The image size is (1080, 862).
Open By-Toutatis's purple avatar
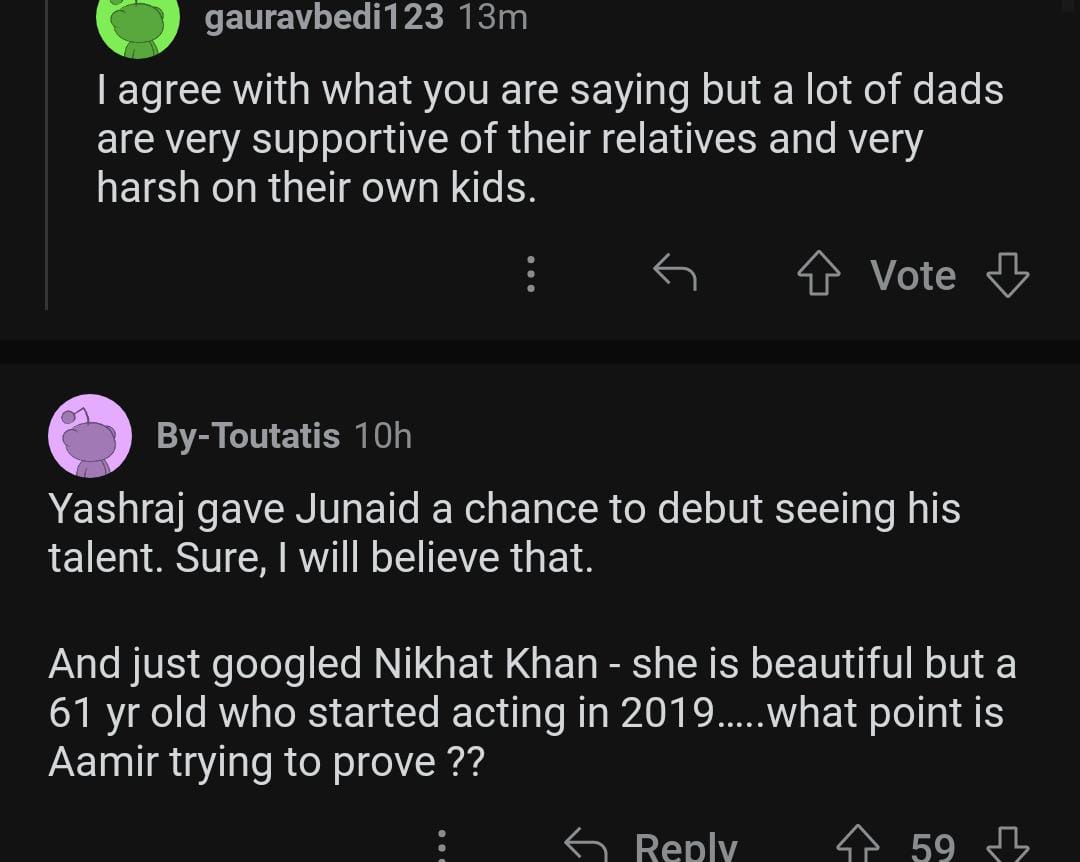pyautogui.click(x=90, y=436)
